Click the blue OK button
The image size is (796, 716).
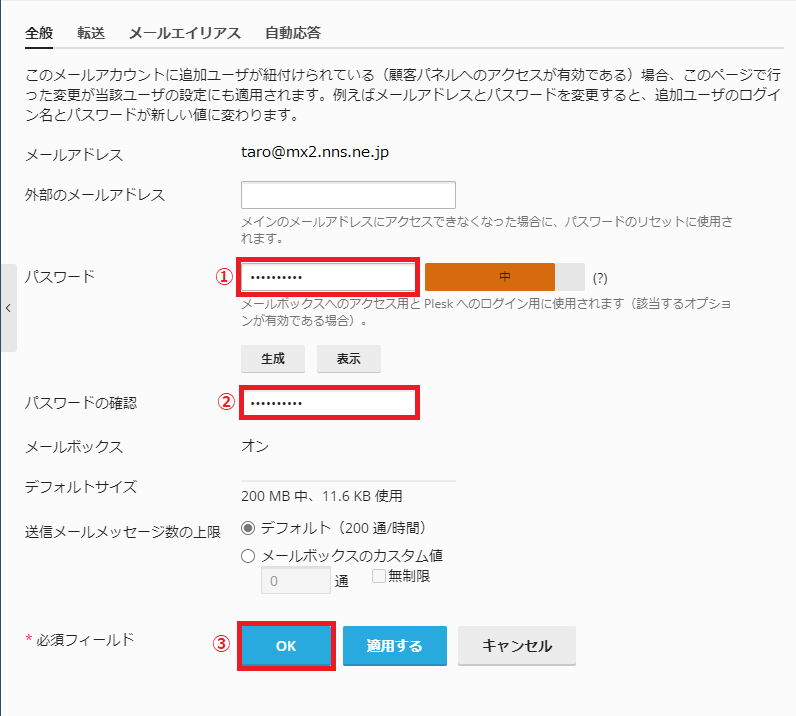click(x=286, y=646)
